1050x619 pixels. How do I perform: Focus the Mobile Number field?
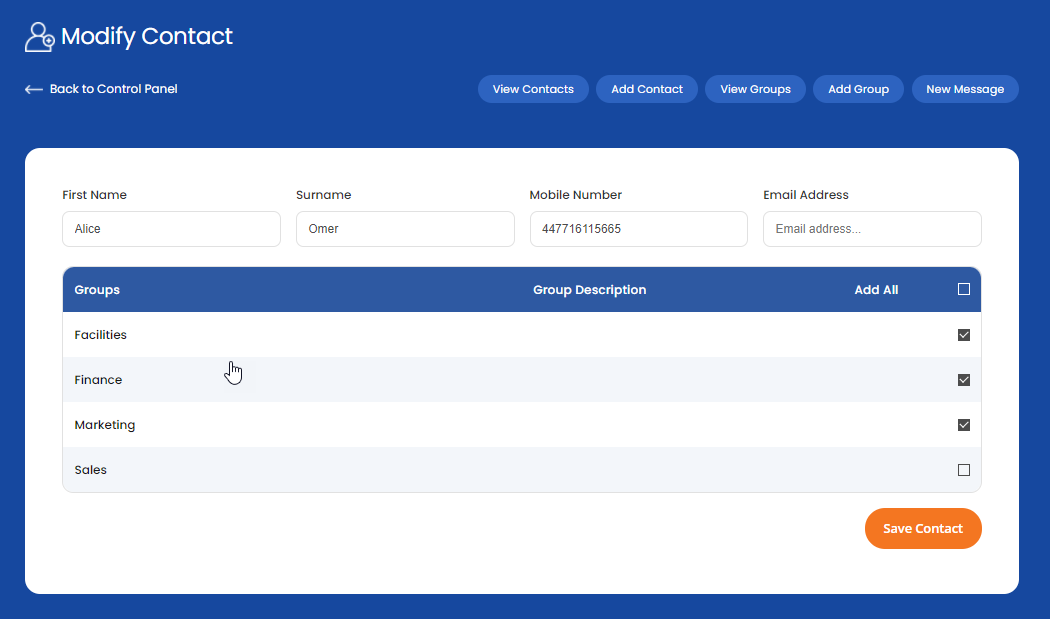coord(638,229)
